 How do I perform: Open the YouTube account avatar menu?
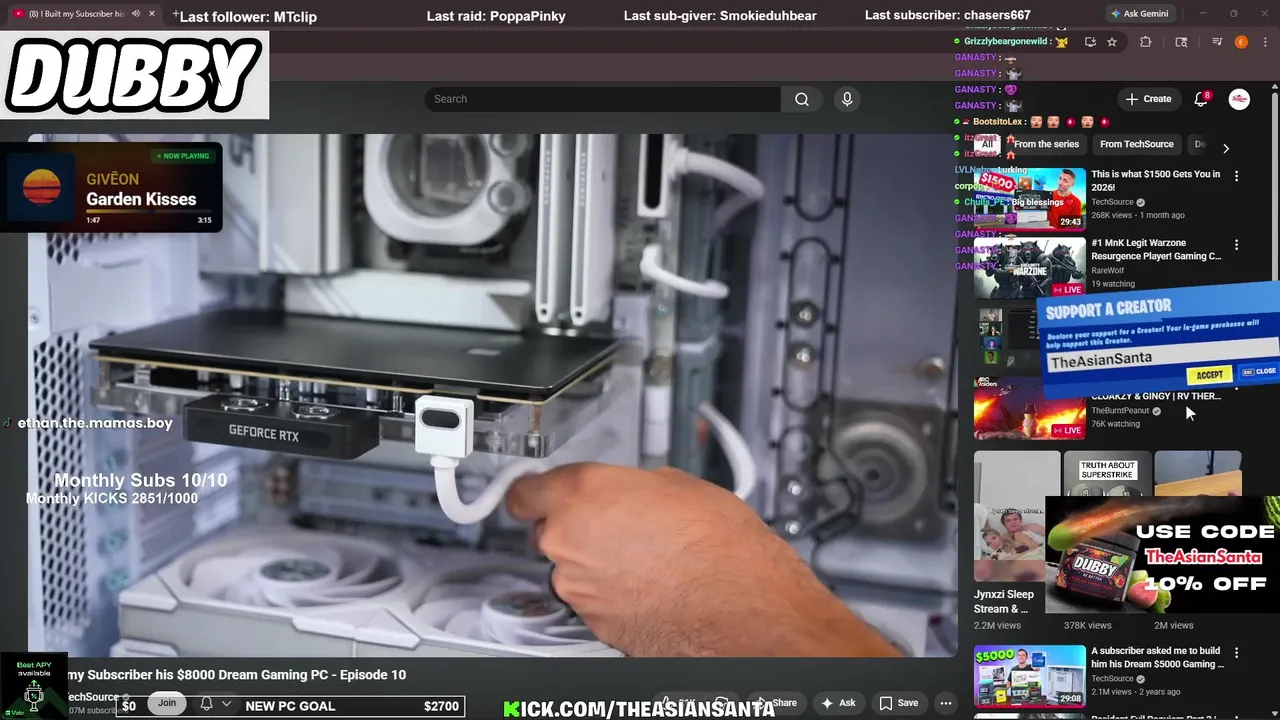[1239, 99]
